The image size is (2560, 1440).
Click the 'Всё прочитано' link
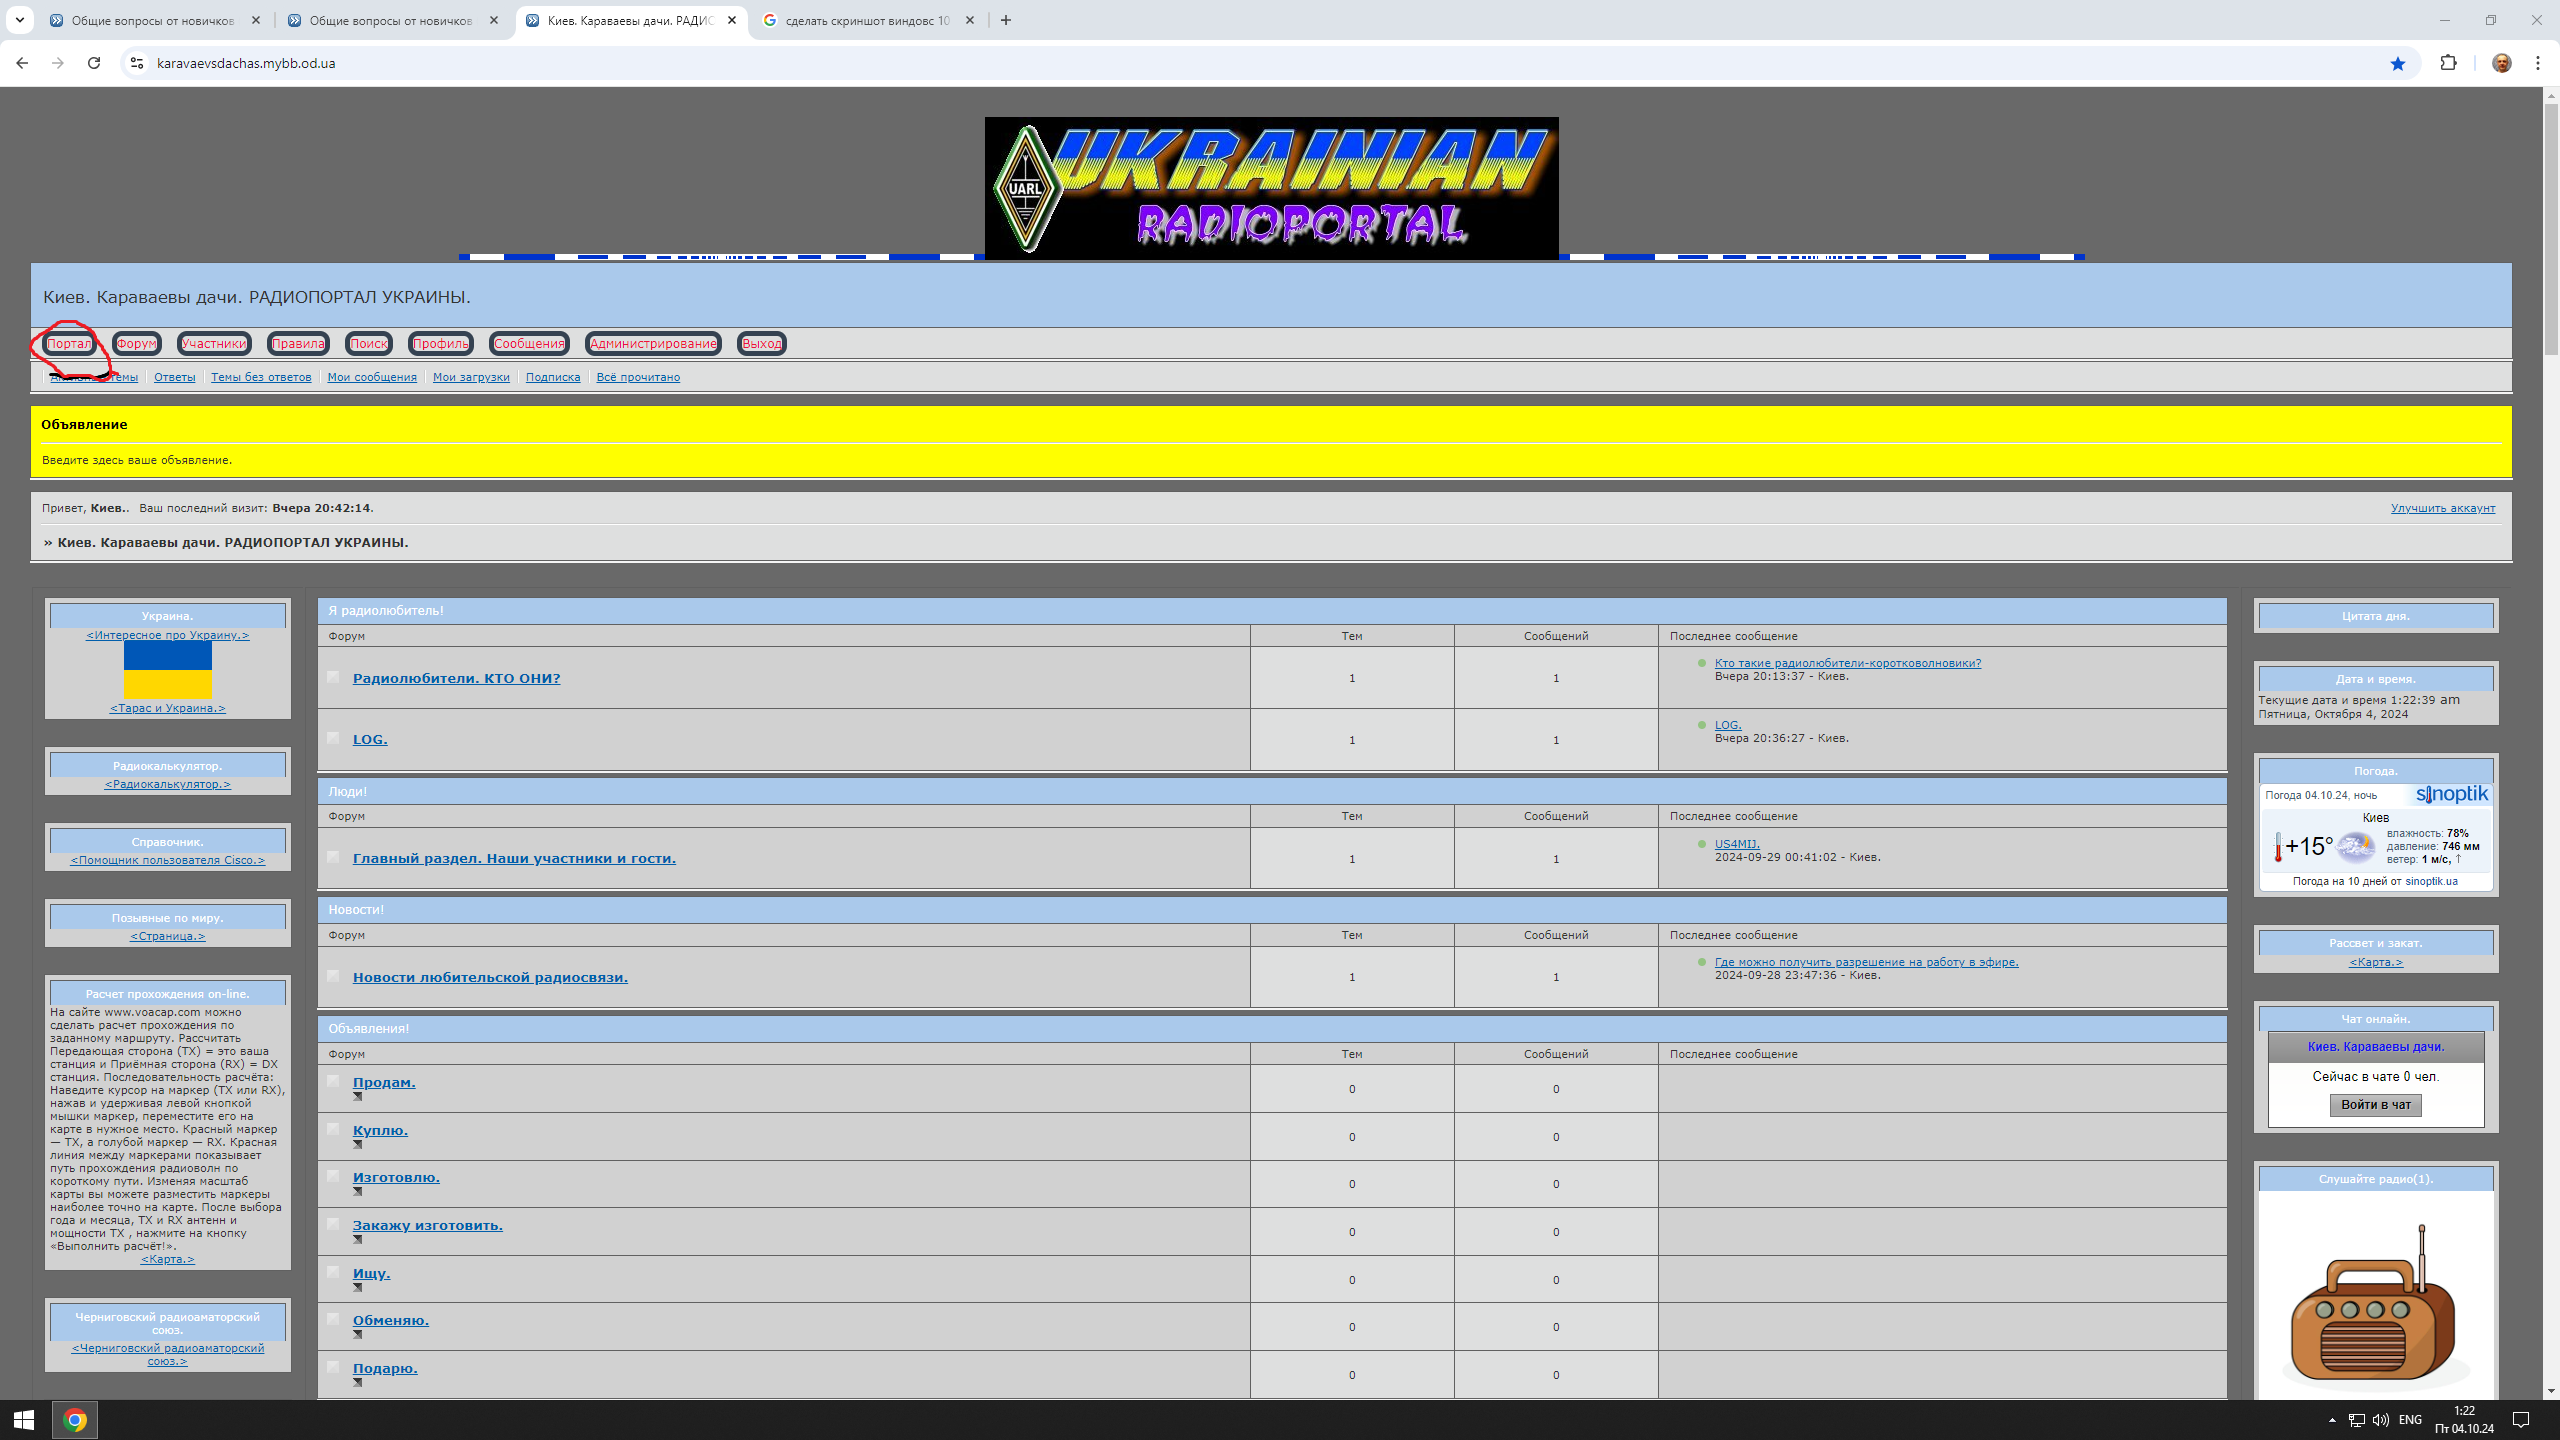pyautogui.click(x=638, y=378)
